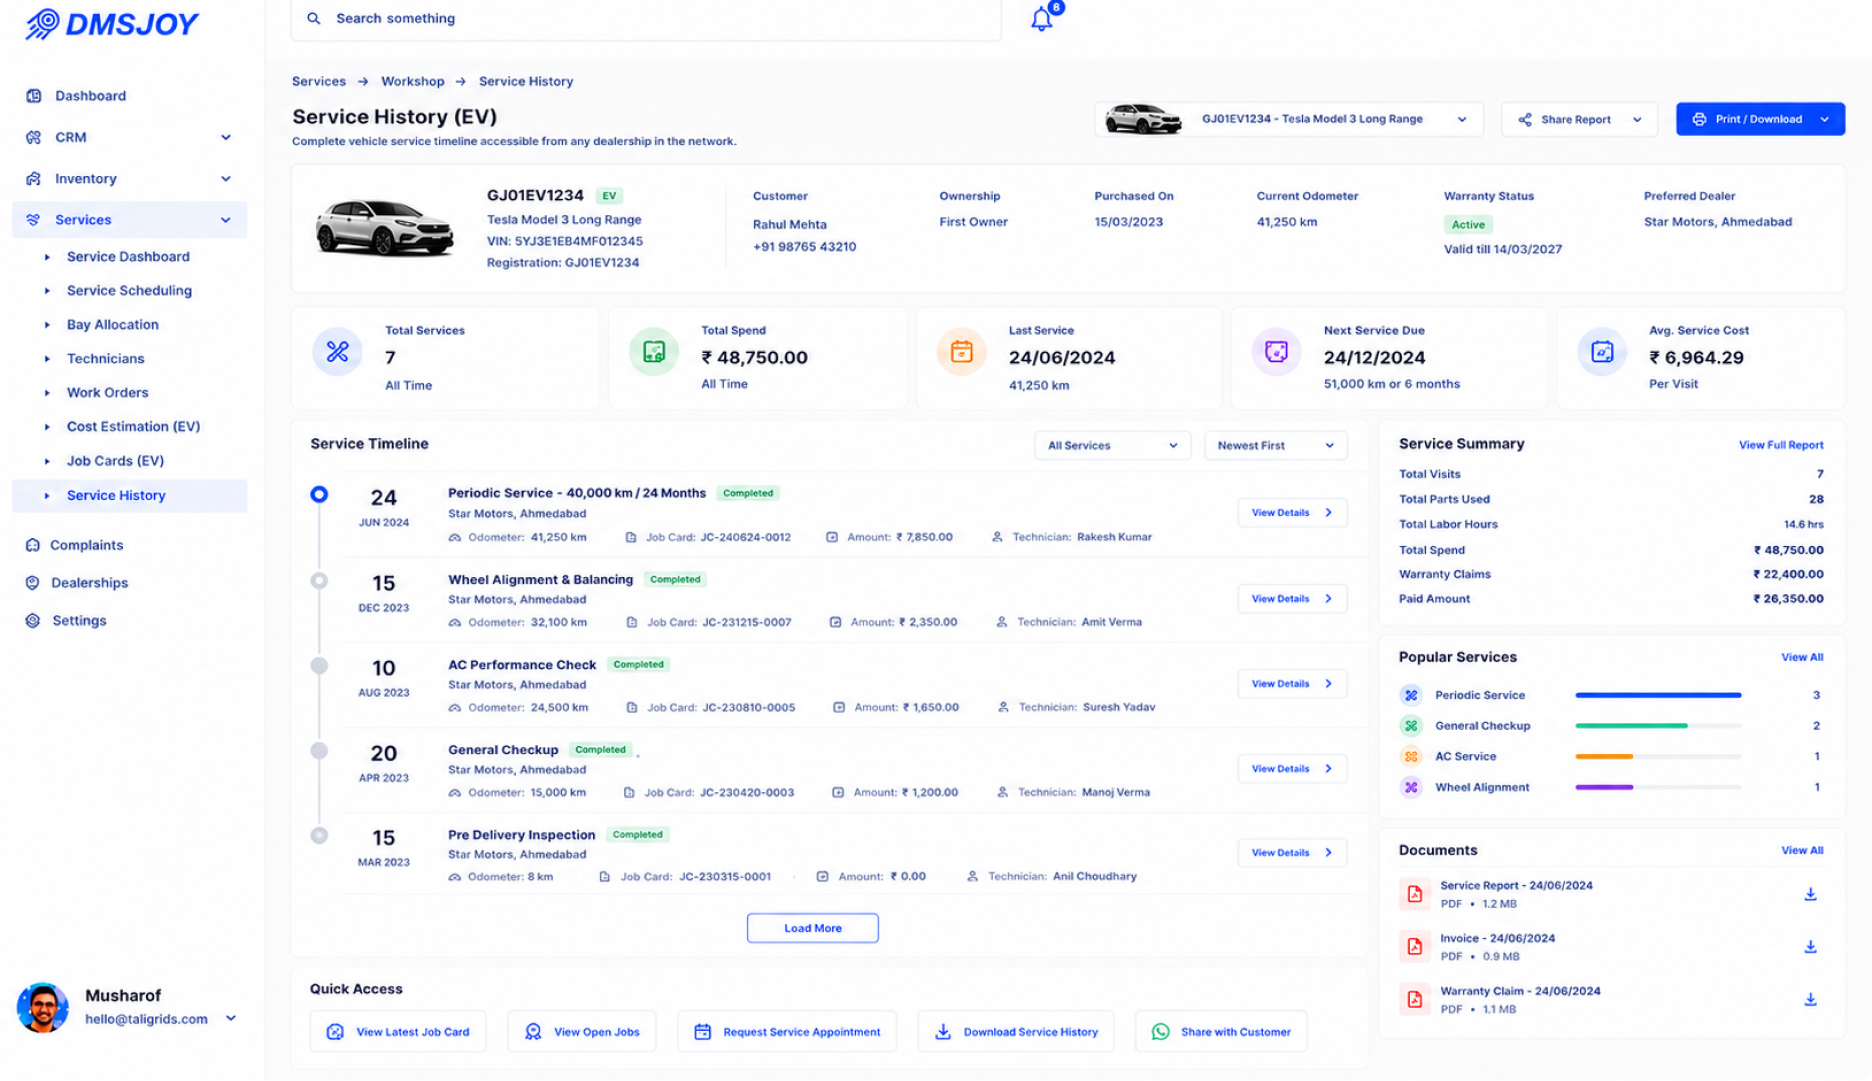Open the vehicle selector dropdown

[x=1289, y=119]
